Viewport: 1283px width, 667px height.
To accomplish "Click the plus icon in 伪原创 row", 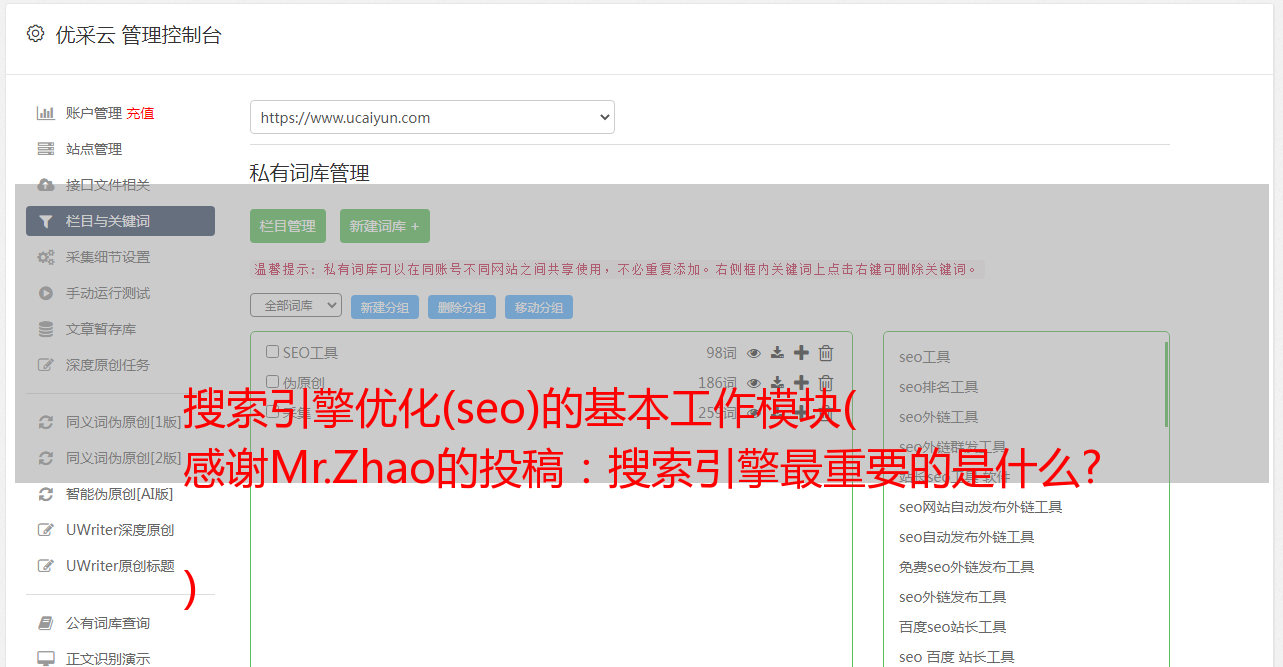I will pyautogui.click(x=801, y=382).
